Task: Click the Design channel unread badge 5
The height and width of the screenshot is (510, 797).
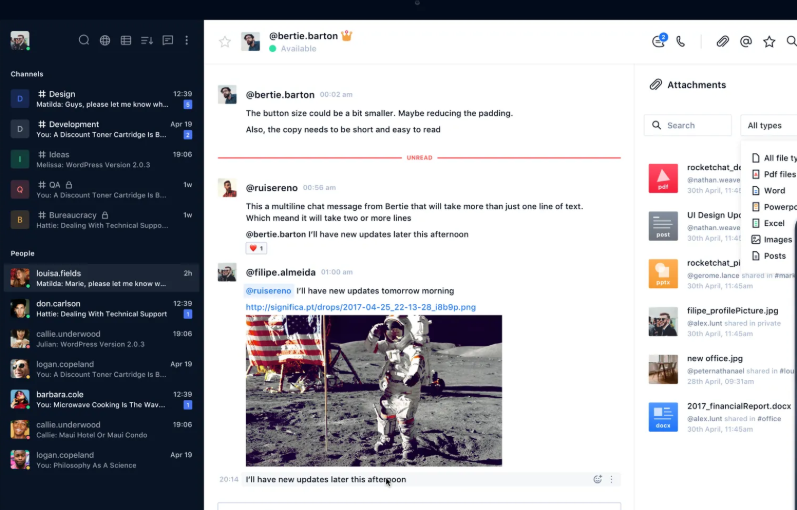Action: coord(188,104)
